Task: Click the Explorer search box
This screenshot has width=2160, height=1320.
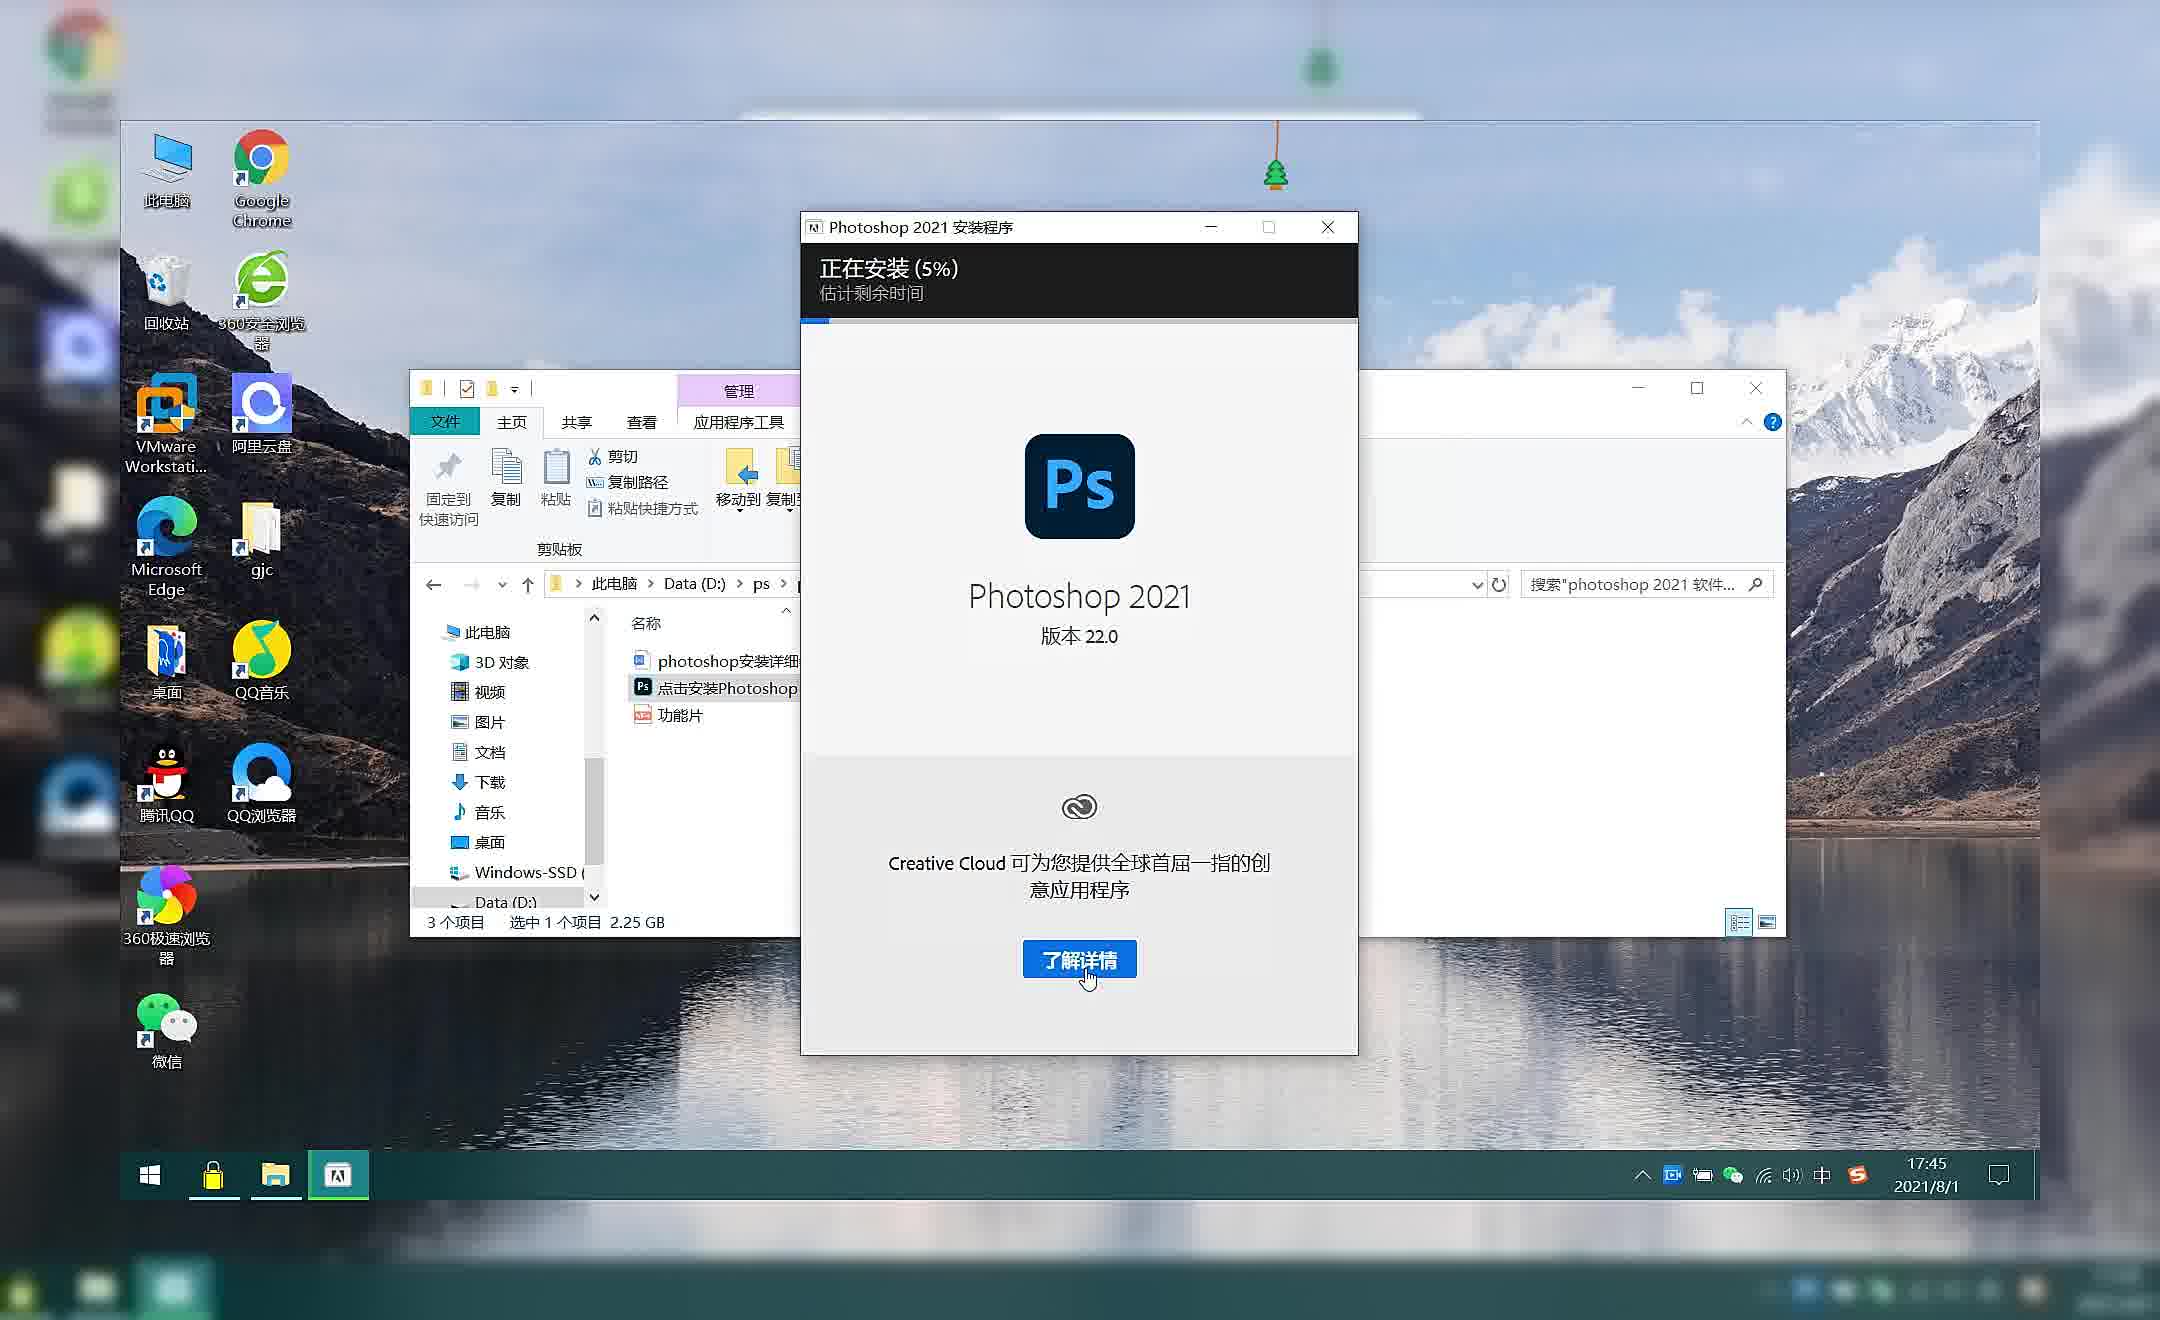Action: pos(1646,584)
